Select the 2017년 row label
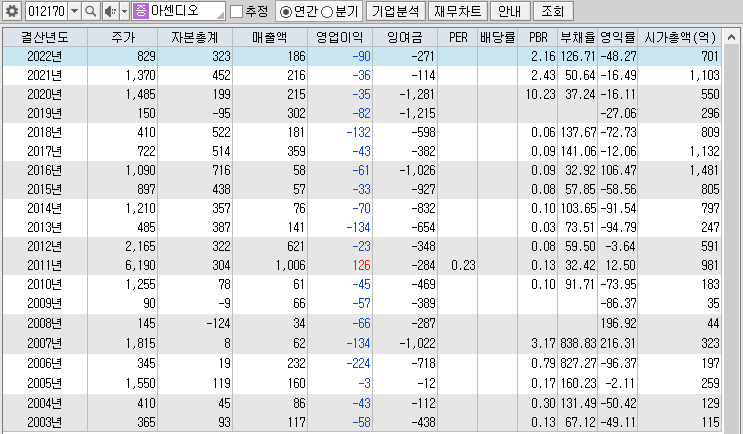 [45, 151]
